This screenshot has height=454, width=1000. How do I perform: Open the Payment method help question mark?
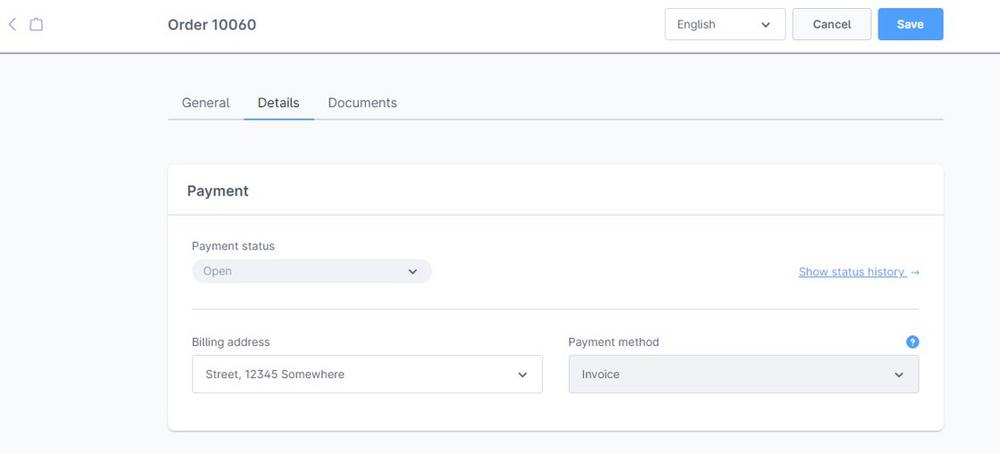[x=913, y=342]
